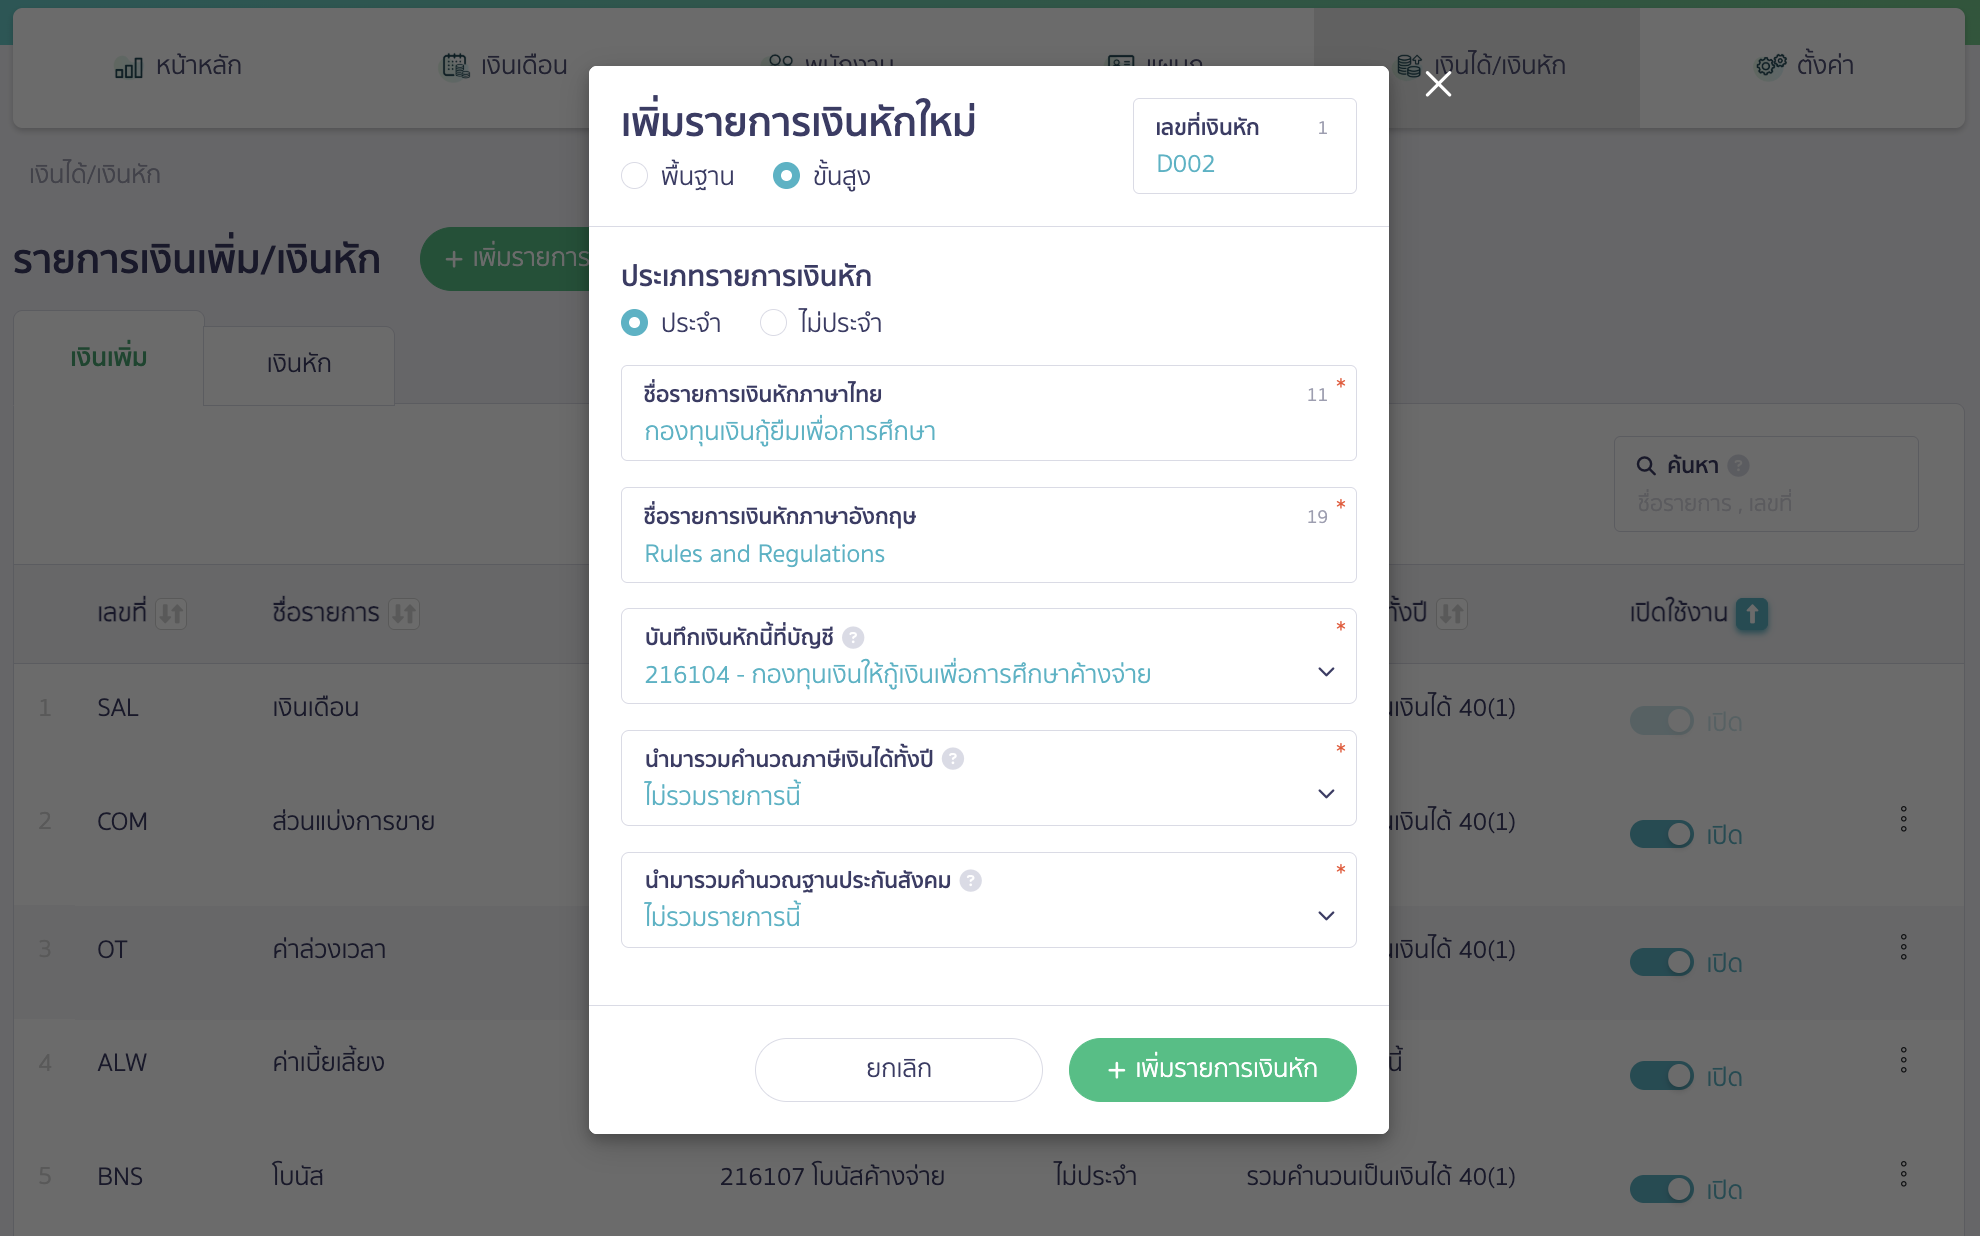Expand the social security base dropdown

(x=1327, y=915)
